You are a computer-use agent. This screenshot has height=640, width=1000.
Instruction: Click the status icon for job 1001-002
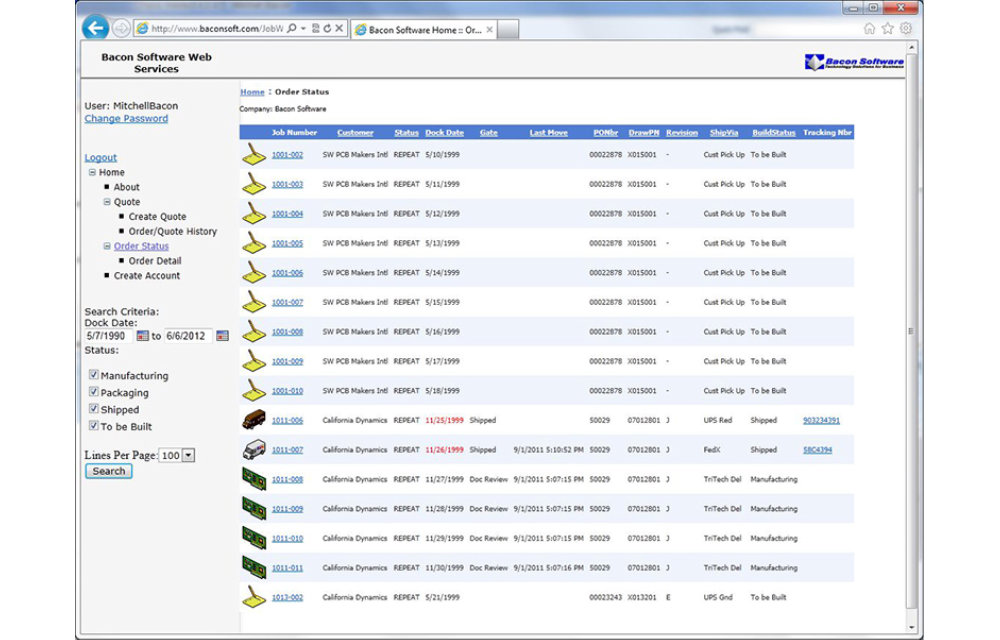(x=254, y=154)
